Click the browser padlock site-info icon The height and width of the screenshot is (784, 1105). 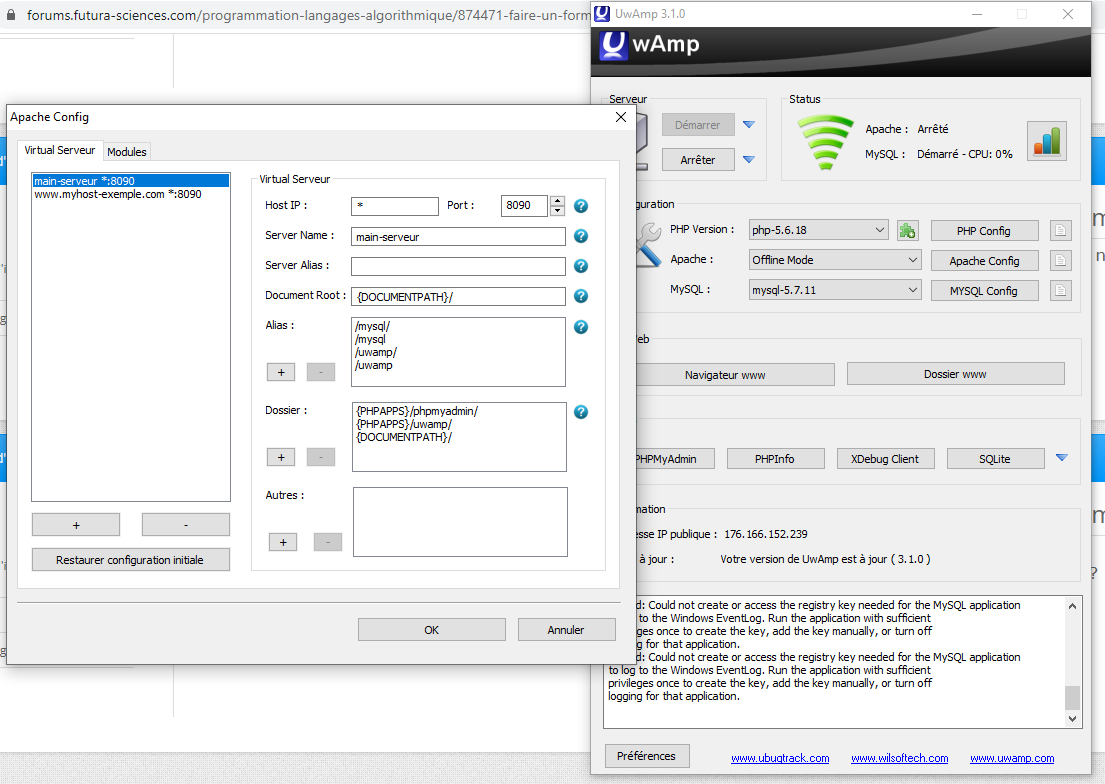pyautogui.click(x=11, y=15)
